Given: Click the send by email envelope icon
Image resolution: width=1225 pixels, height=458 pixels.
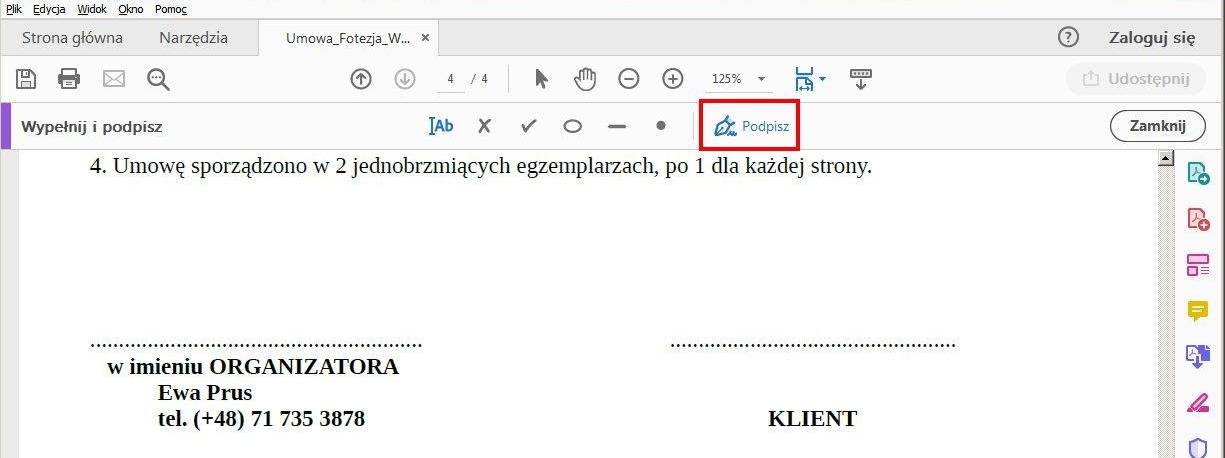Looking at the screenshot, I should (x=114, y=79).
